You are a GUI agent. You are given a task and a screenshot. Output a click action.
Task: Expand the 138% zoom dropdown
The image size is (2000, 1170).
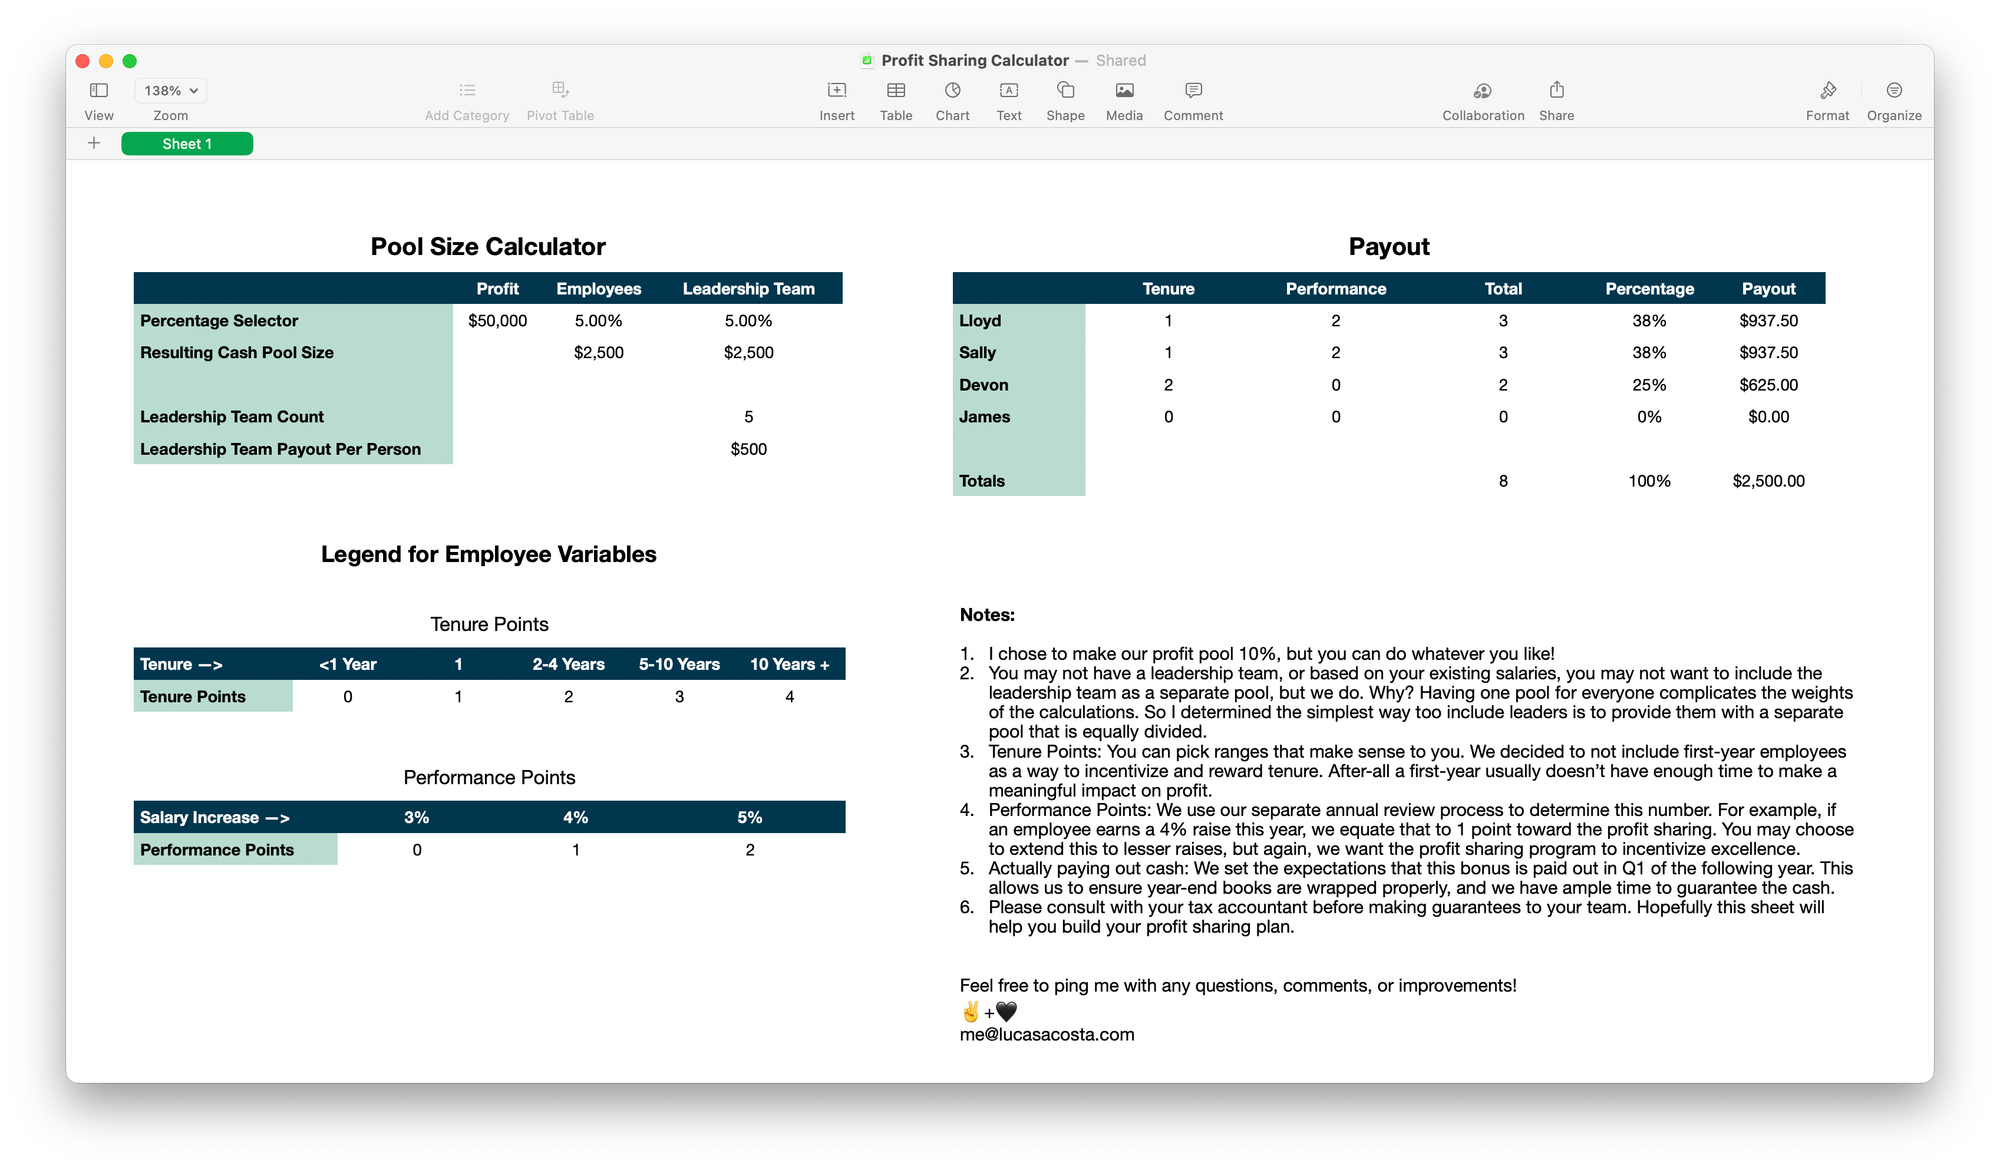[170, 91]
